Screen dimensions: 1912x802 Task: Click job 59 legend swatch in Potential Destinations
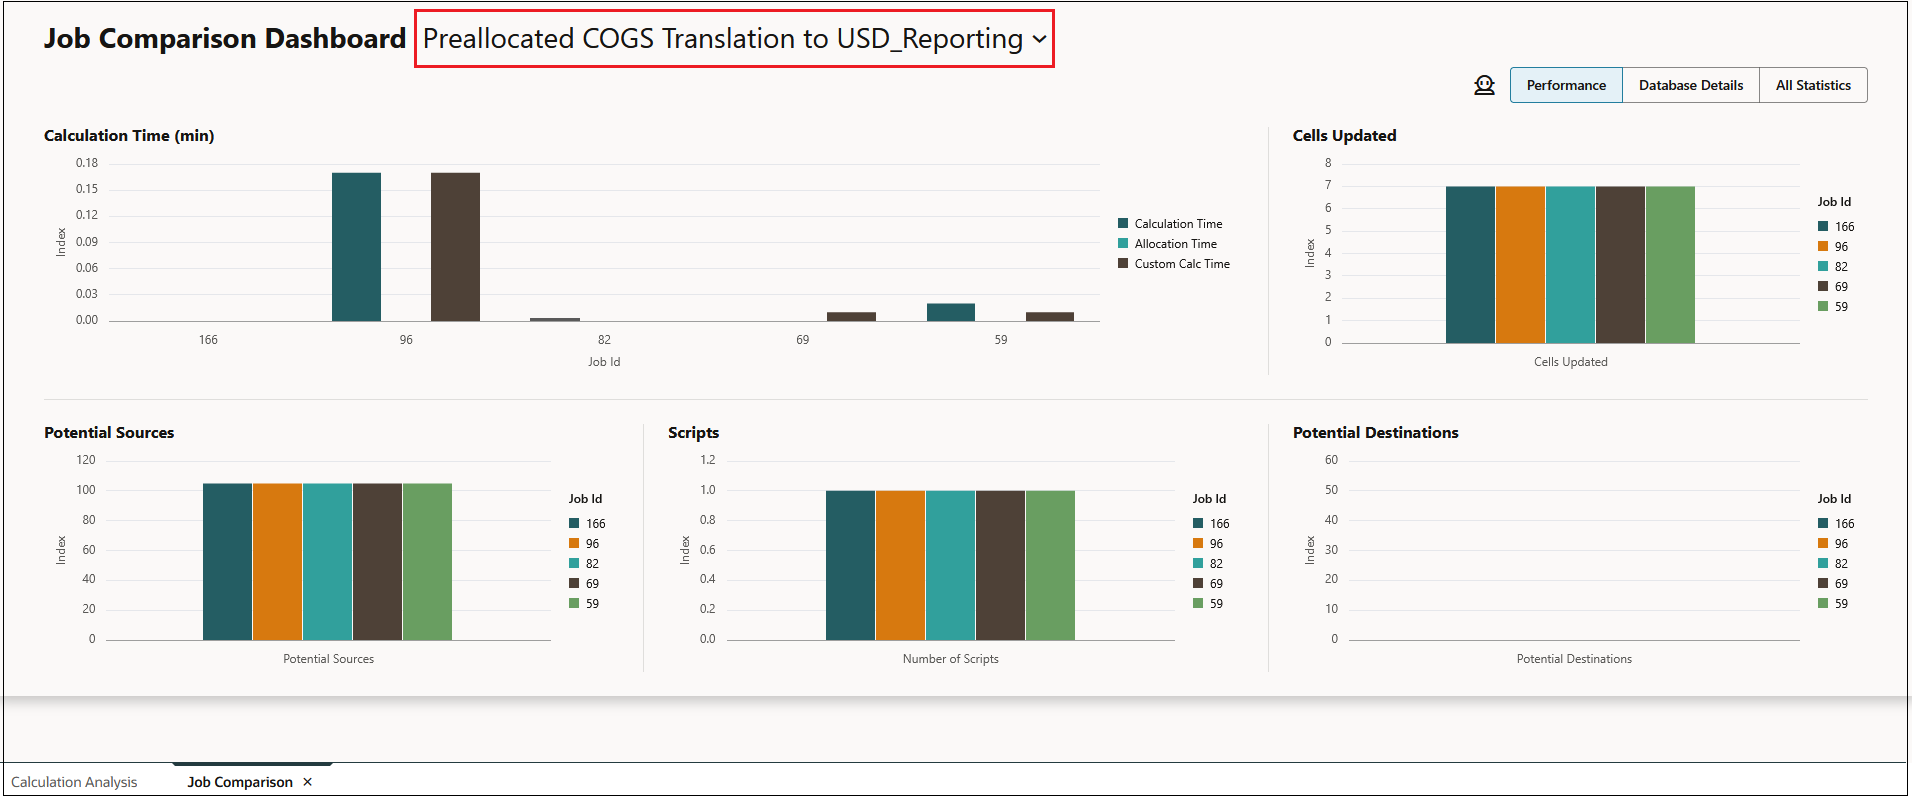[x=1823, y=603]
